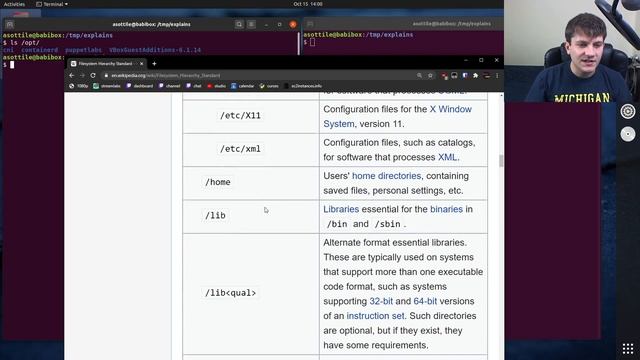The image size is (640, 360).
Task: Open the browser three-dot menu
Action: 497,76
